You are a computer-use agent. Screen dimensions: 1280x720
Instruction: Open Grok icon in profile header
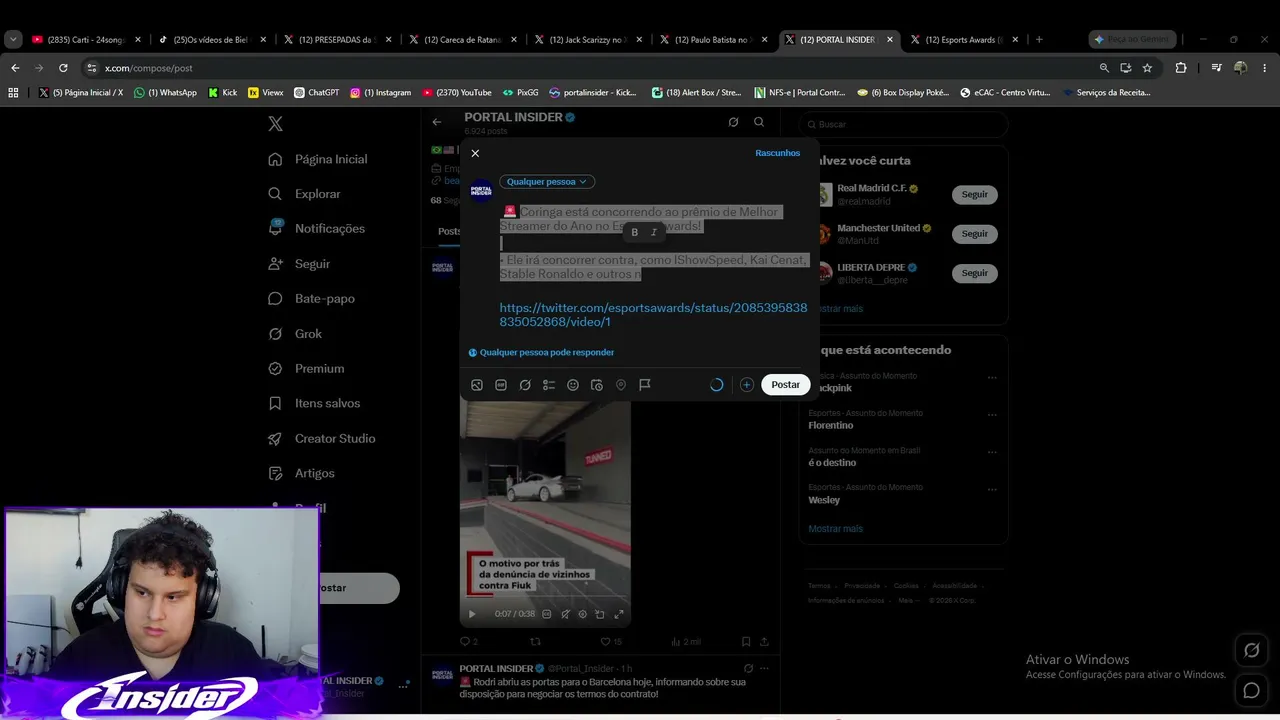pos(733,122)
